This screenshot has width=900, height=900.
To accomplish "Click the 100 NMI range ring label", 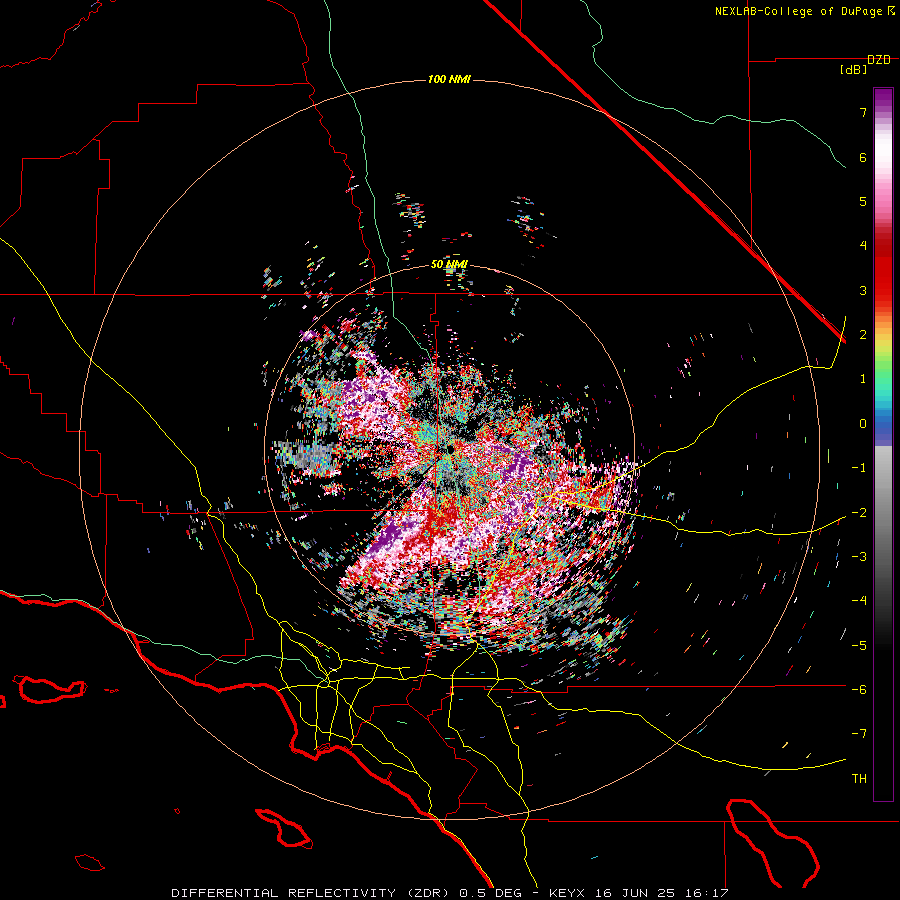I will 449,79.
